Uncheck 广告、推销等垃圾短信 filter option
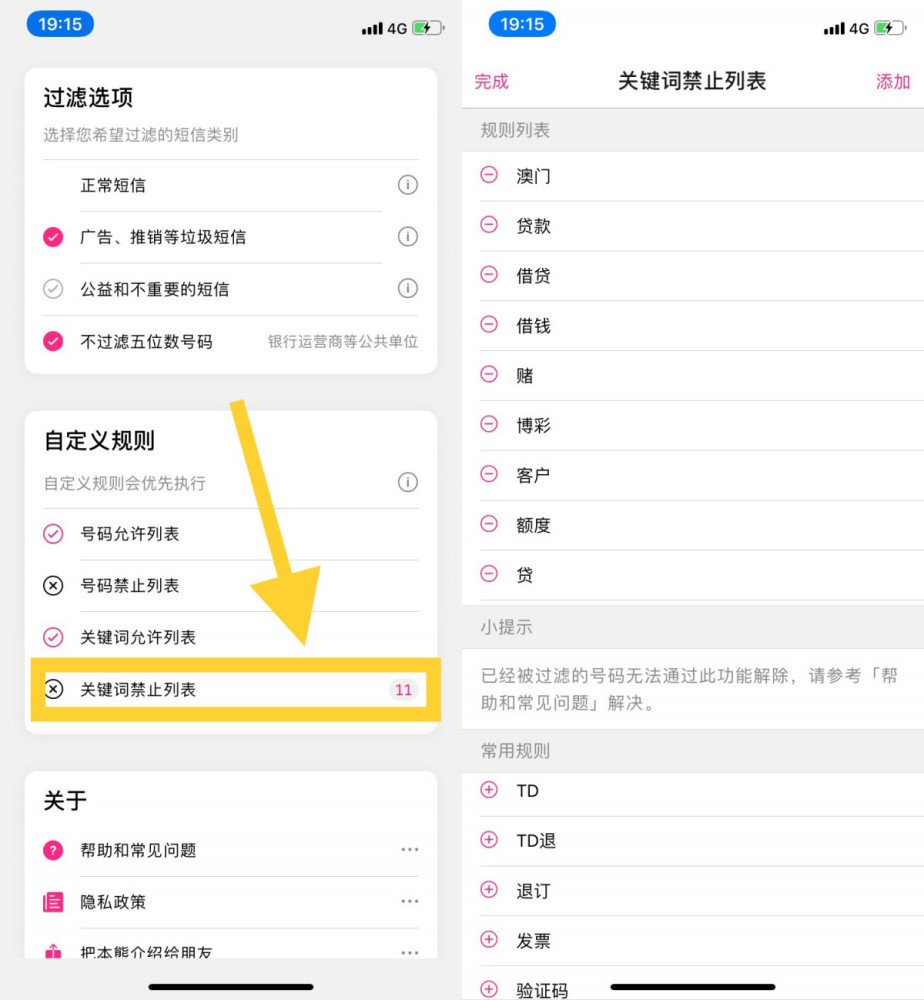The image size is (924, 1000). pyautogui.click(x=53, y=237)
